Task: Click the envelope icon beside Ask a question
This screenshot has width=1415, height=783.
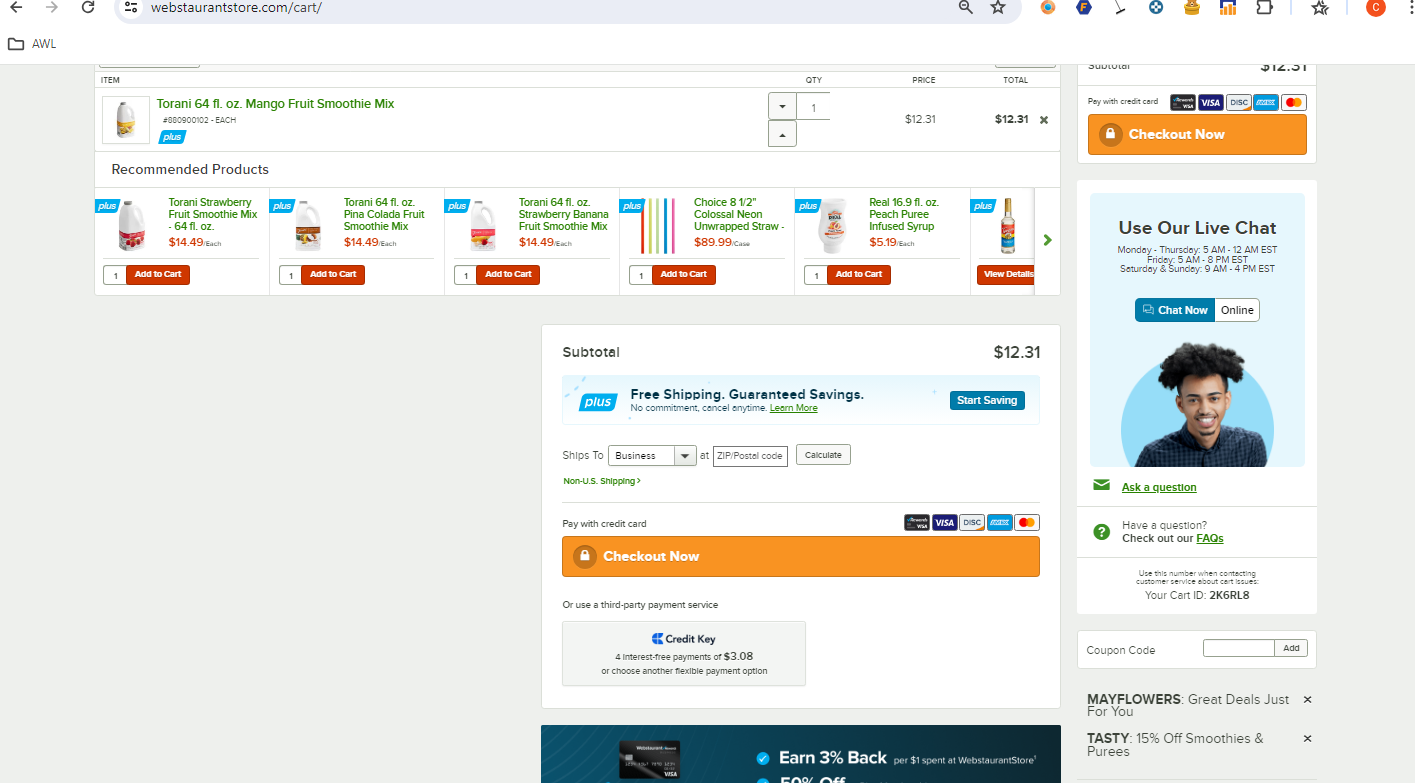Action: click(1101, 486)
